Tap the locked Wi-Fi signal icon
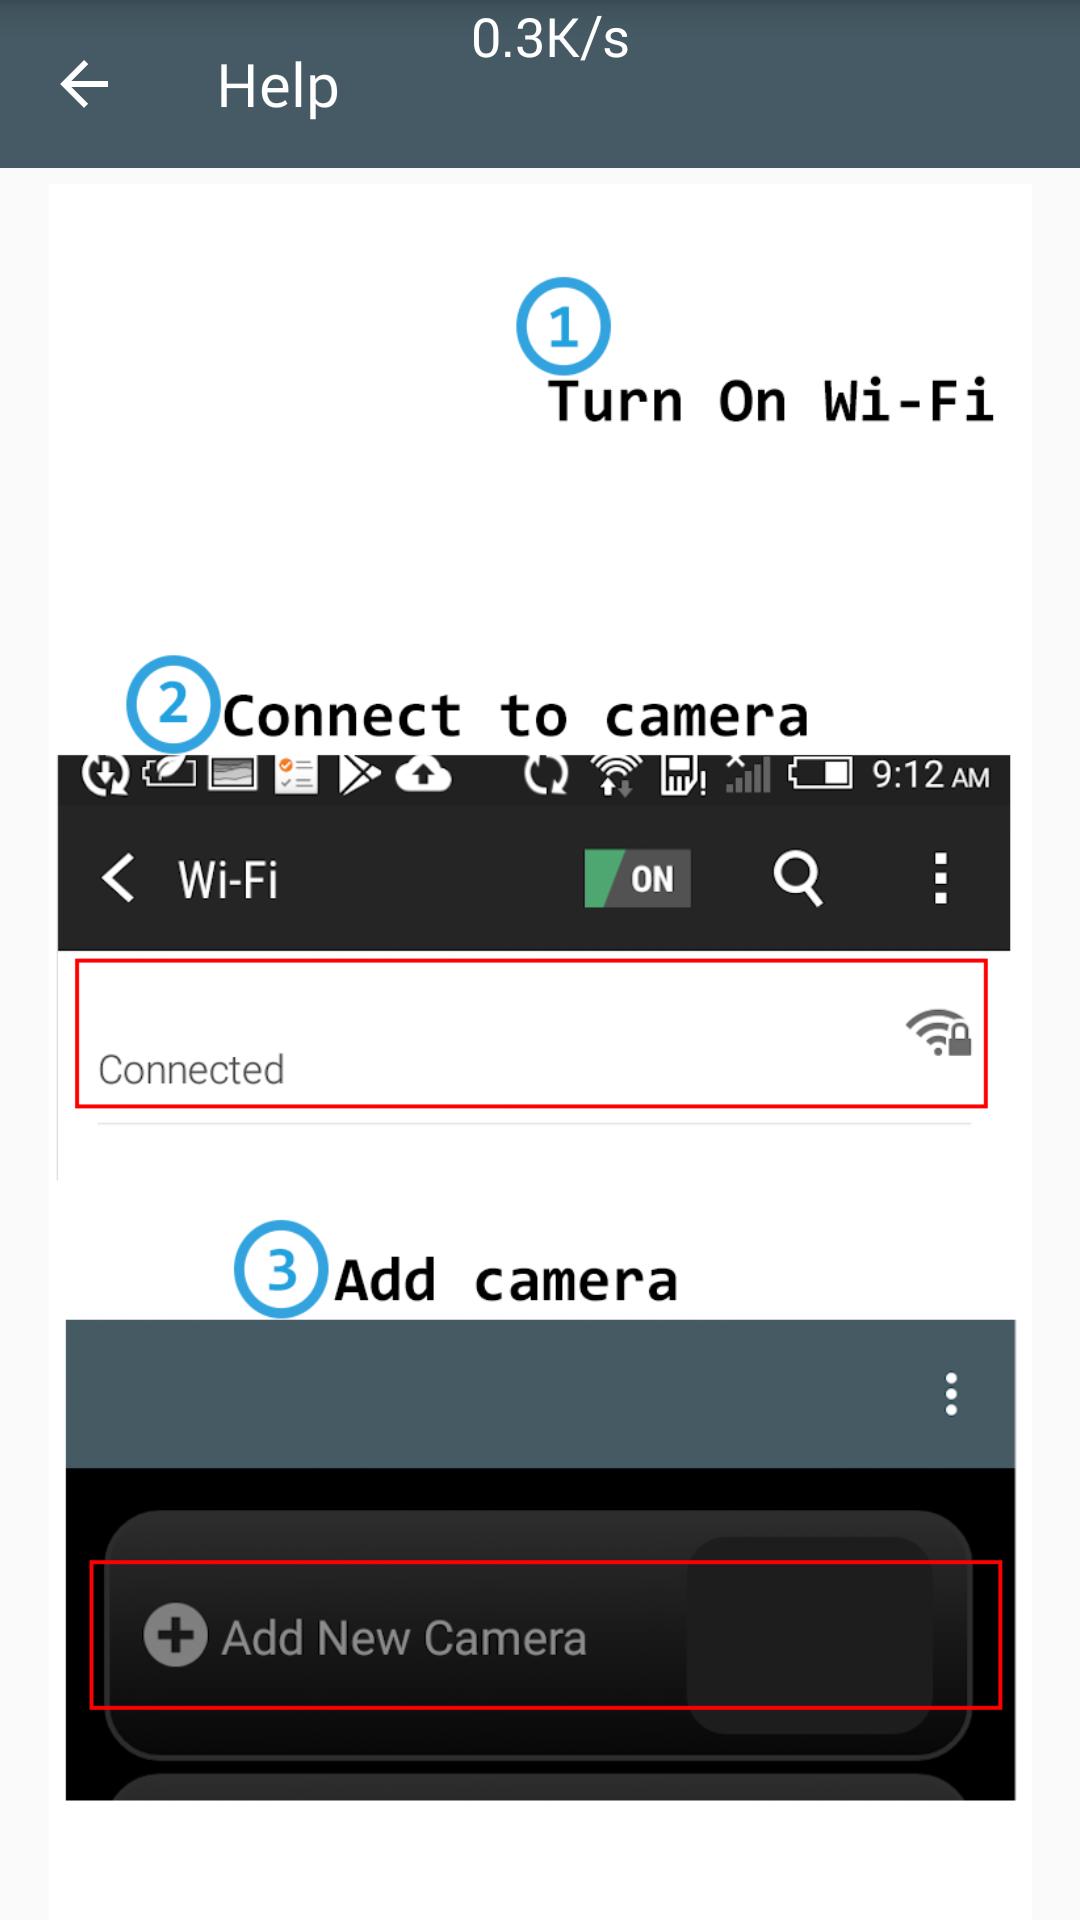 [938, 1032]
